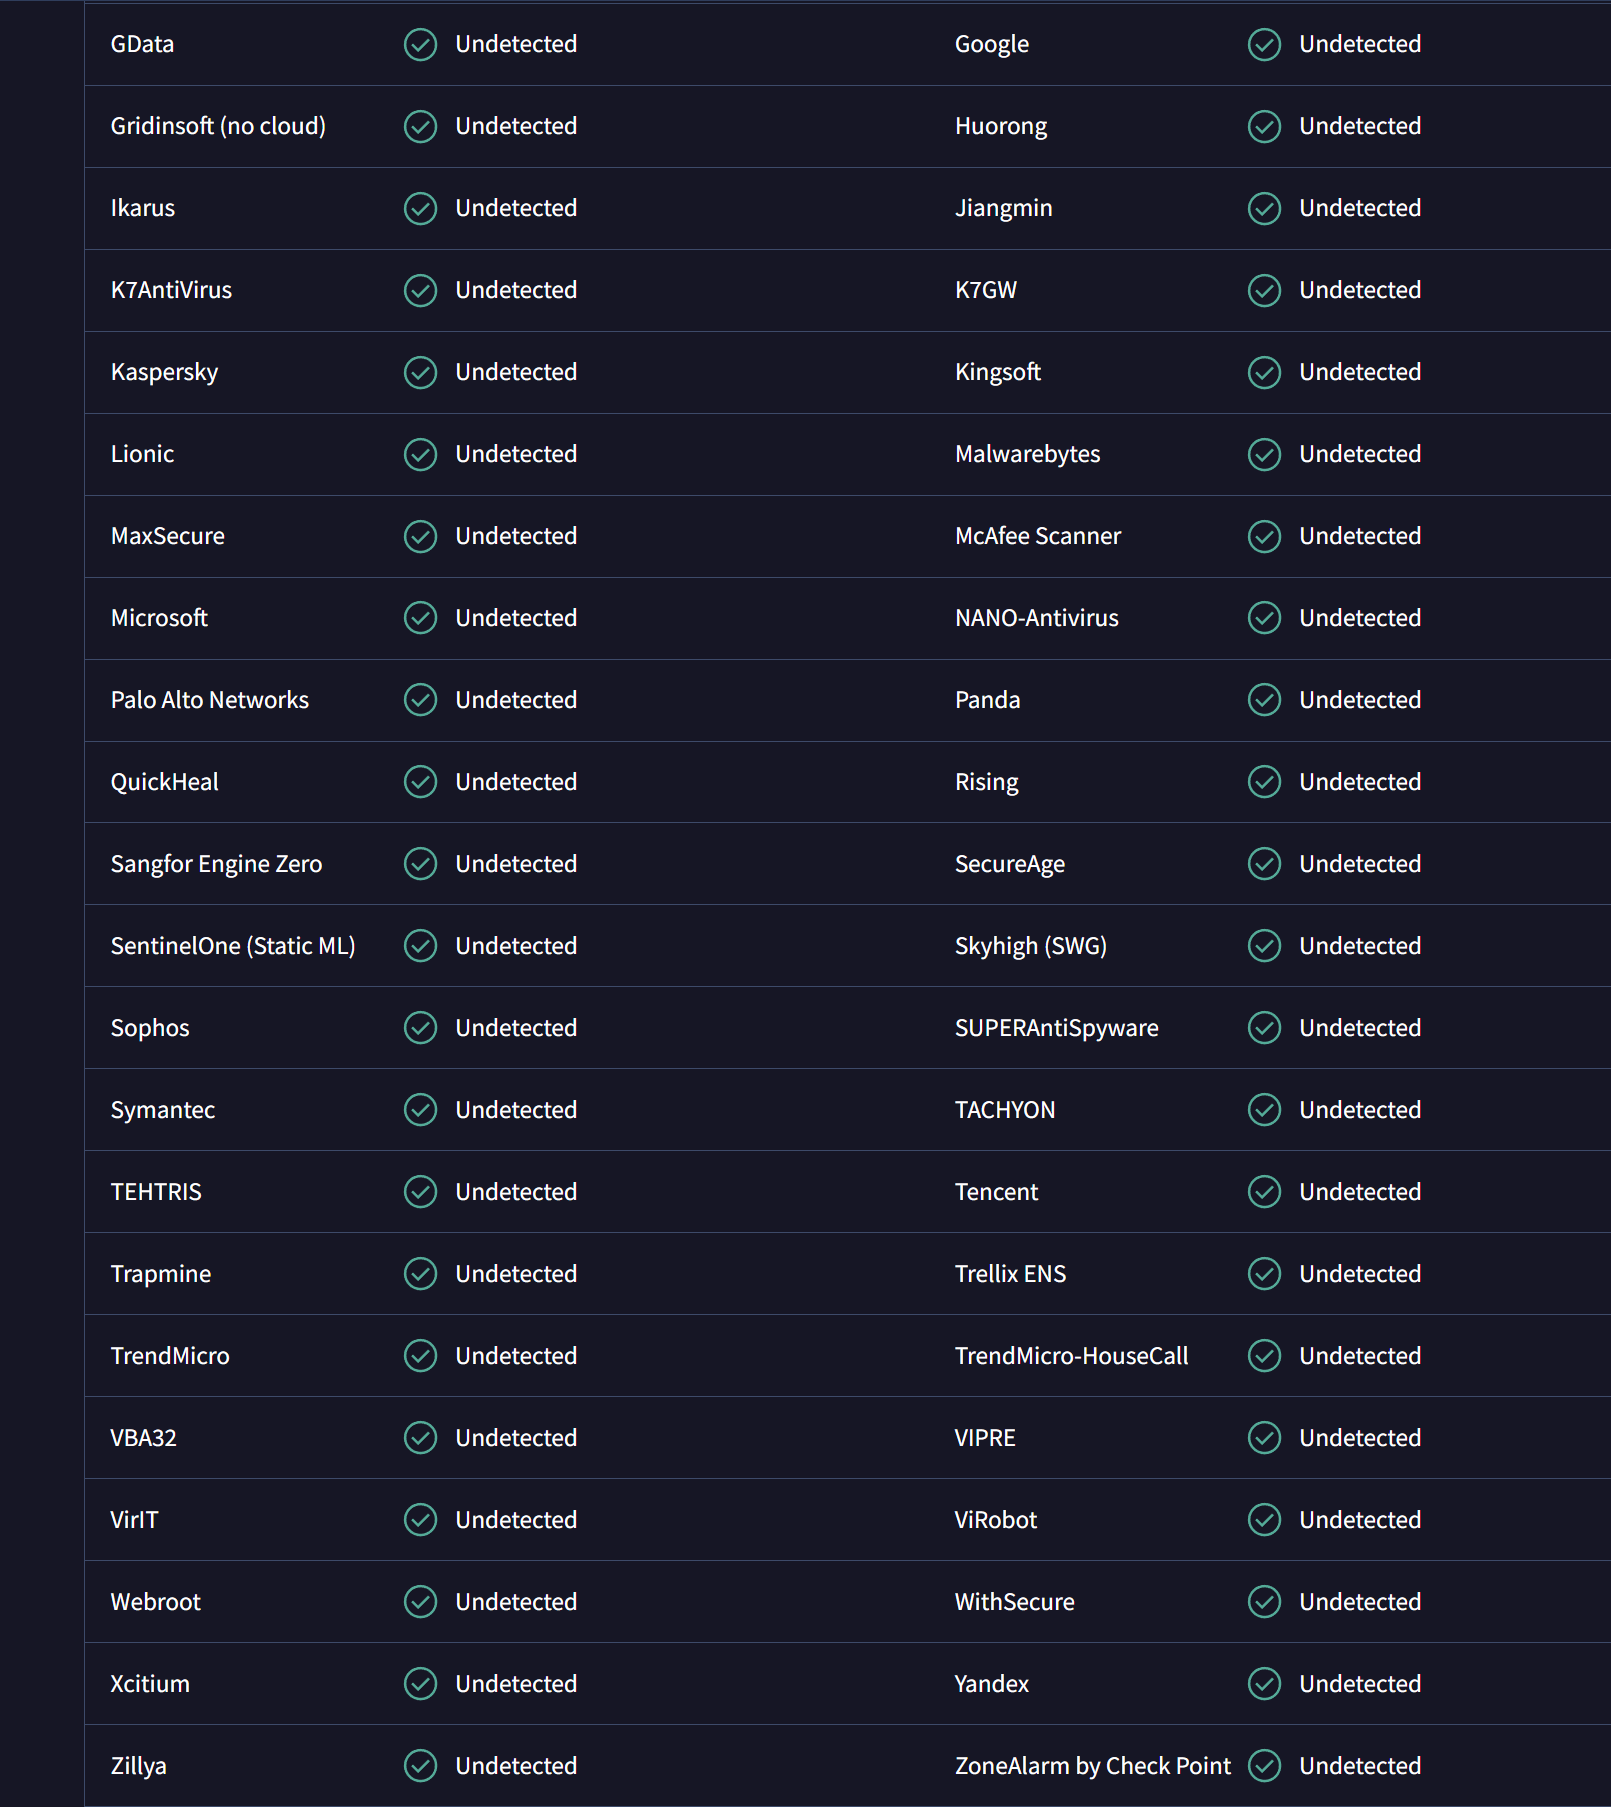Click Yandex's undetected check icon

(1264, 1684)
